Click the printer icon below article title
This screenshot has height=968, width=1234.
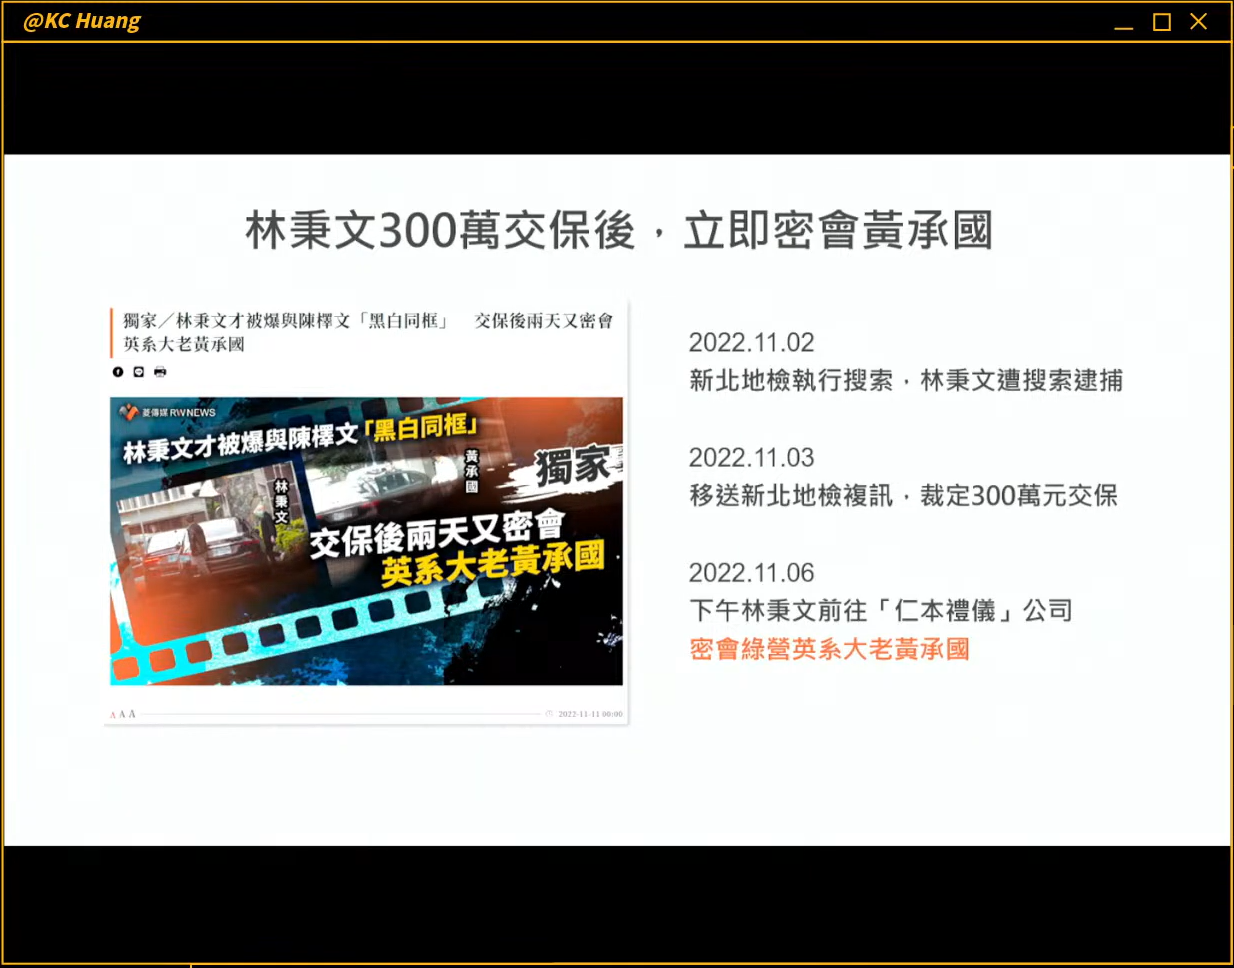pyautogui.click(x=160, y=372)
